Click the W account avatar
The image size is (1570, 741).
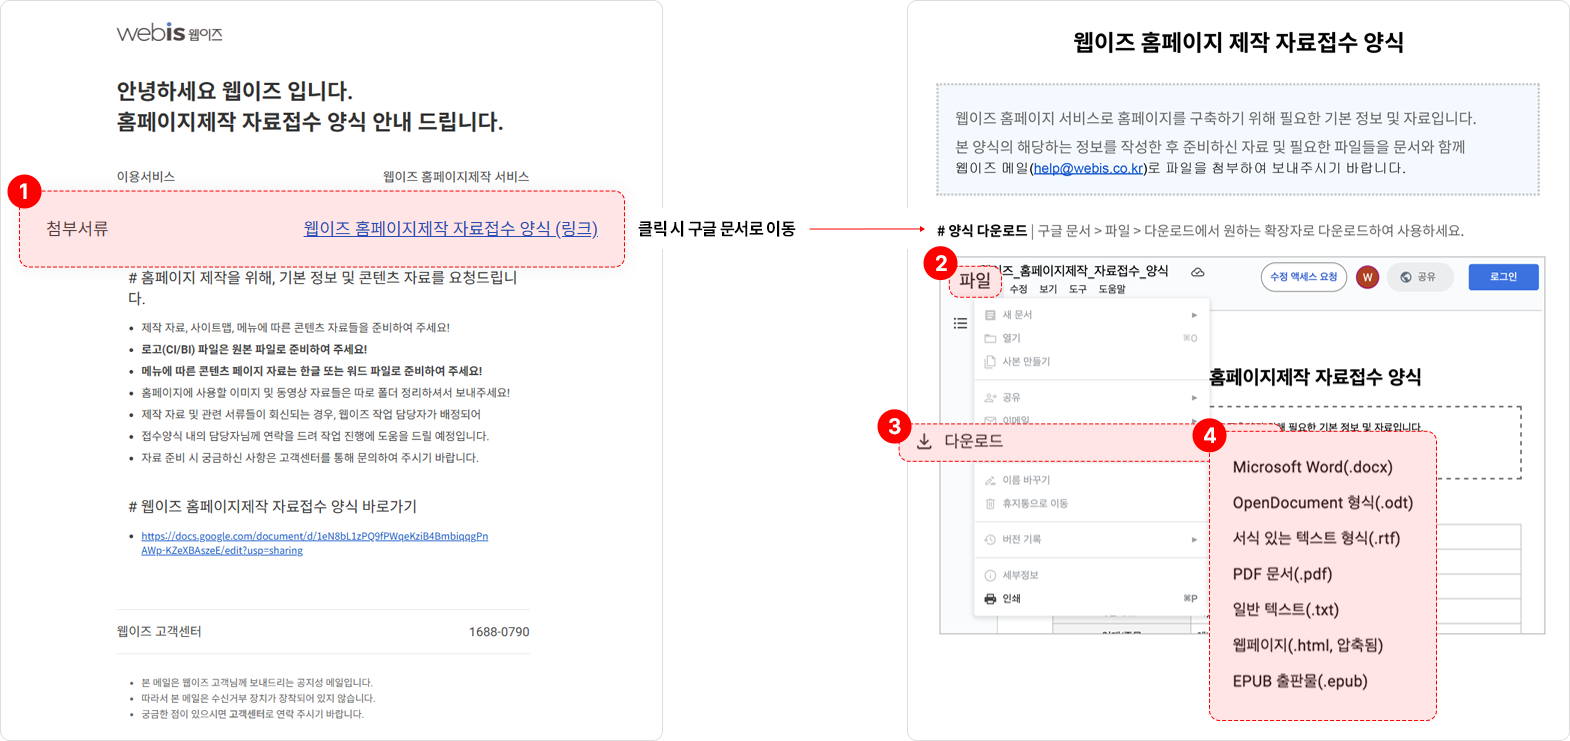pyautogui.click(x=1367, y=277)
